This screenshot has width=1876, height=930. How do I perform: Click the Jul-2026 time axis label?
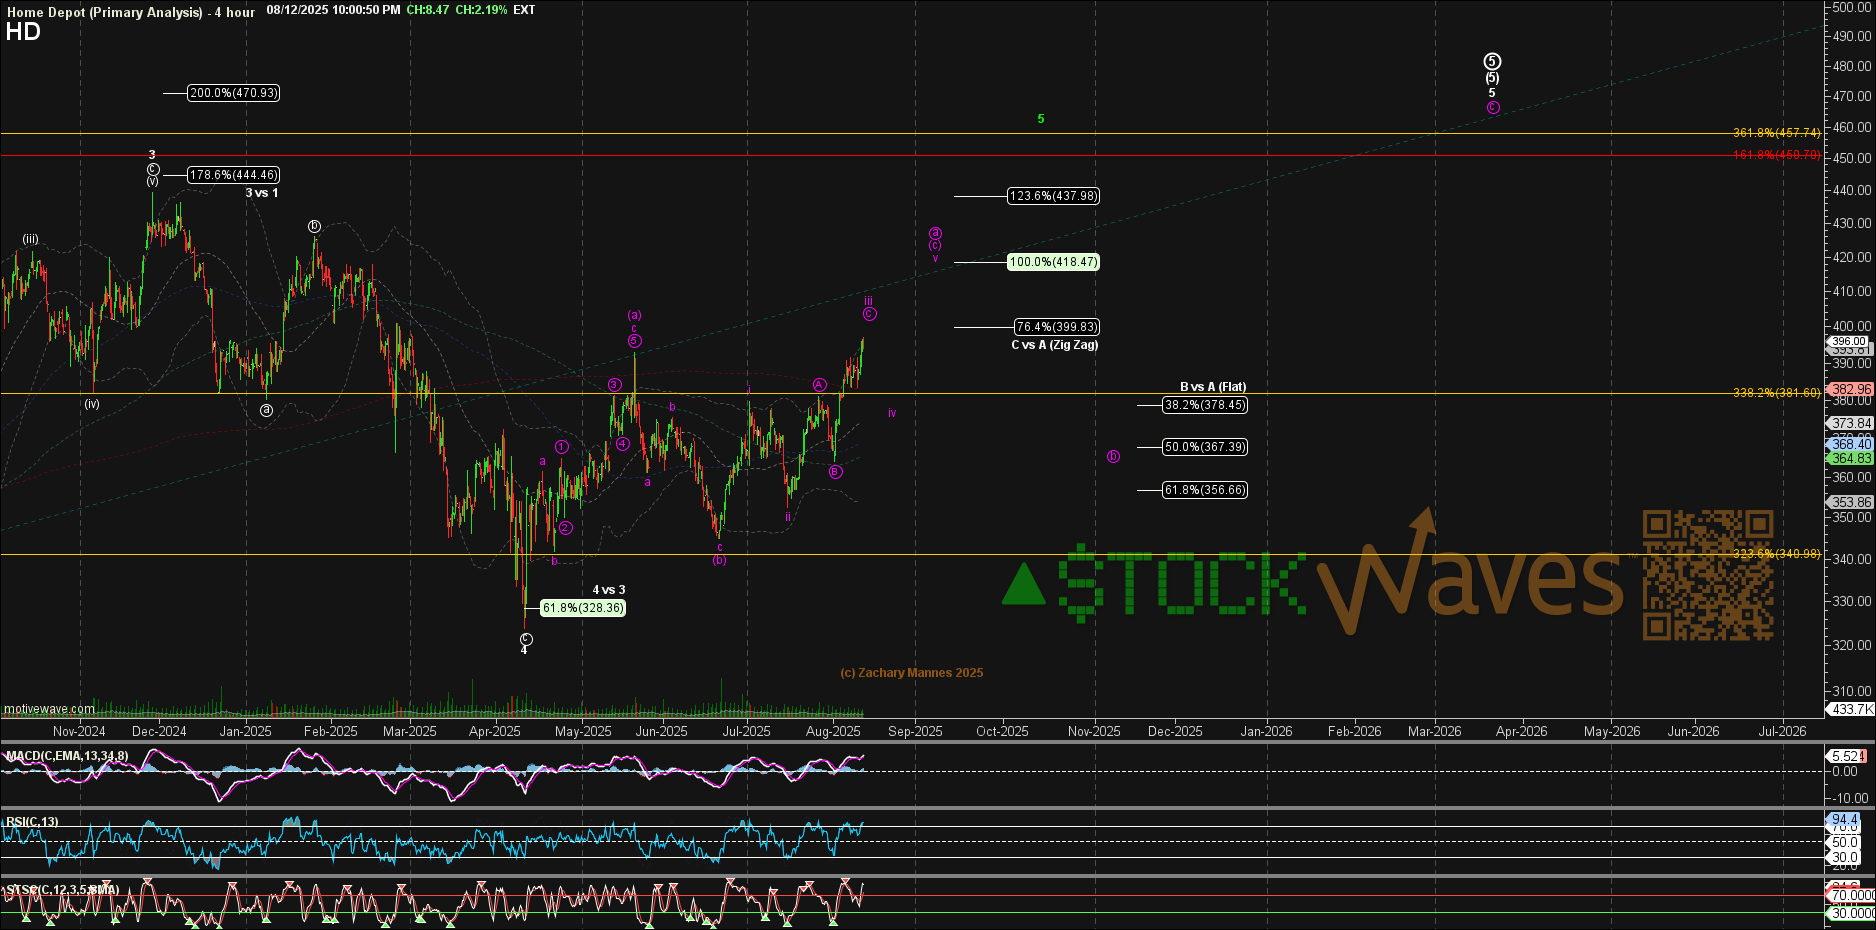coord(1782,731)
